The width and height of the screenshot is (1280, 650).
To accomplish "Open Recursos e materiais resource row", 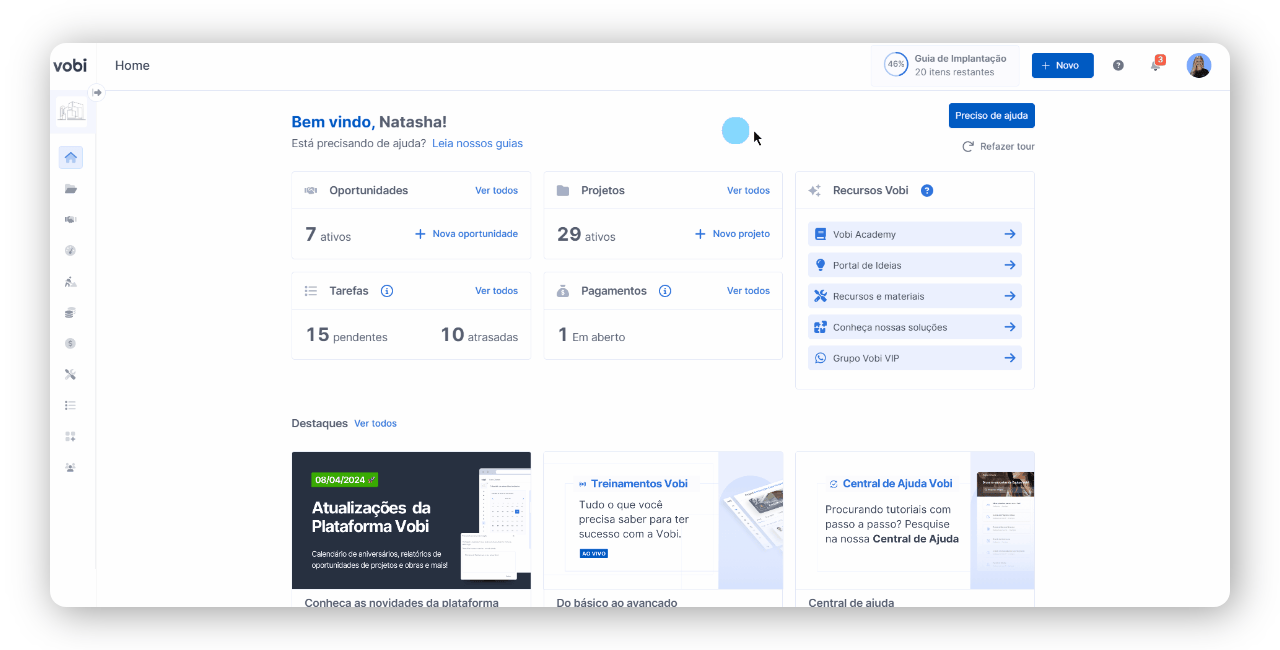I will [x=915, y=296].
